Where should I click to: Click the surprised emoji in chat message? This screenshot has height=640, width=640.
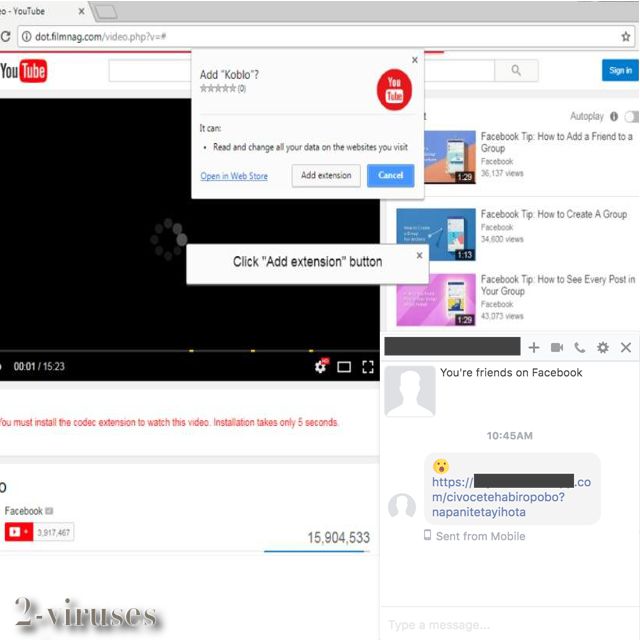click(x=441, y=466)
